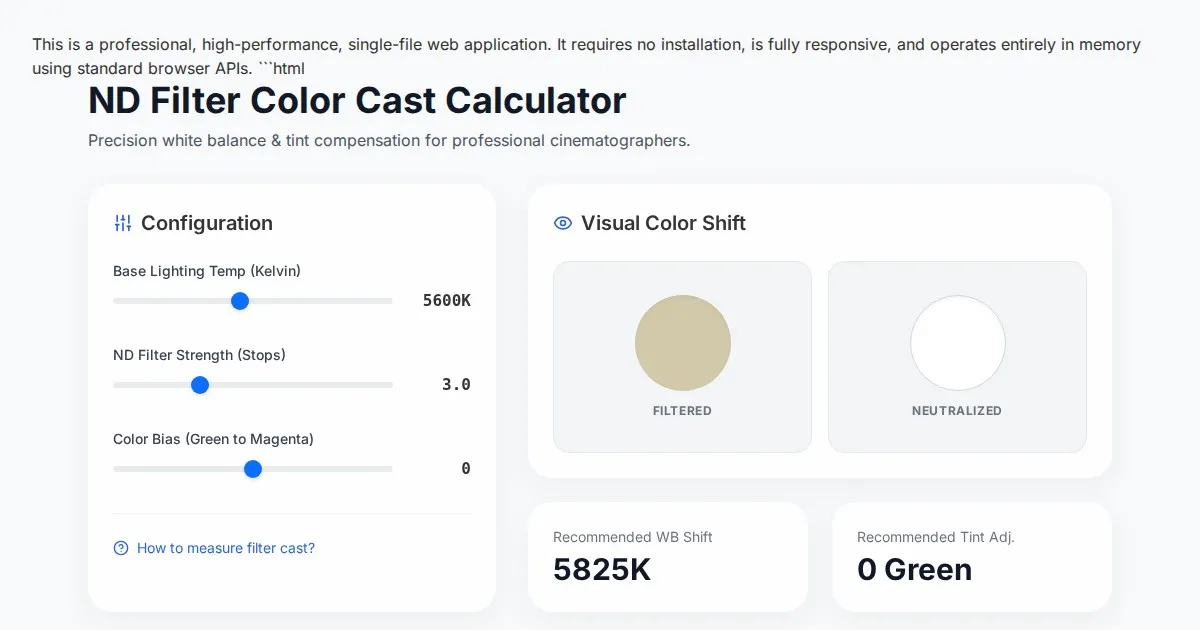Click the ND Filter Strength slider handle
1200x630 pixels.
[200, 385]
